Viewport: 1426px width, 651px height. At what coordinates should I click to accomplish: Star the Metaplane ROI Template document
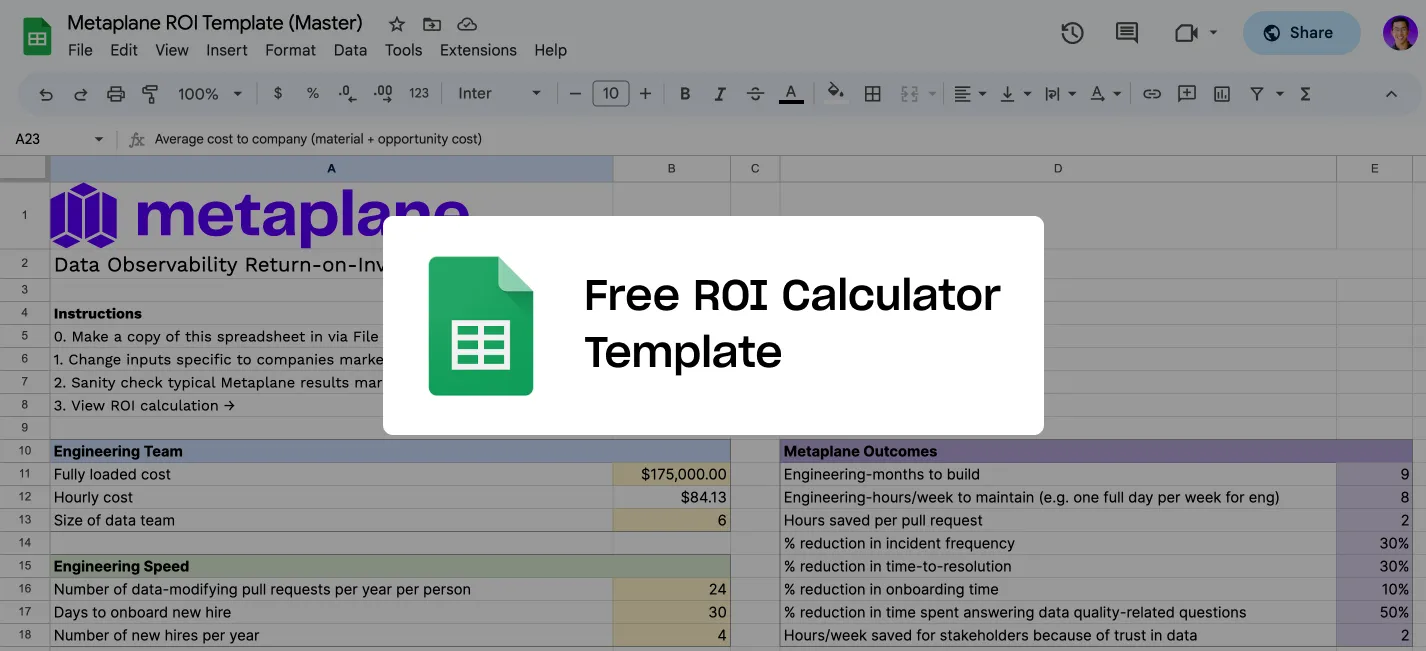[x=396, y=23]
